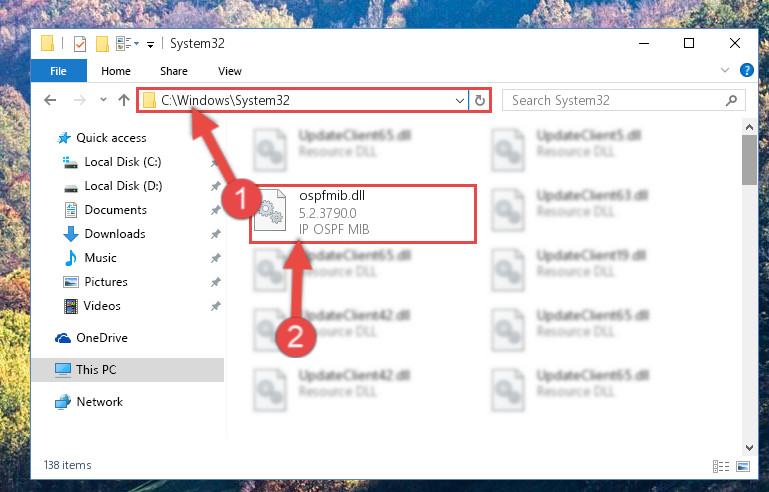
Task: Click the pin icon next to Music
Action: tap(215, 258)
